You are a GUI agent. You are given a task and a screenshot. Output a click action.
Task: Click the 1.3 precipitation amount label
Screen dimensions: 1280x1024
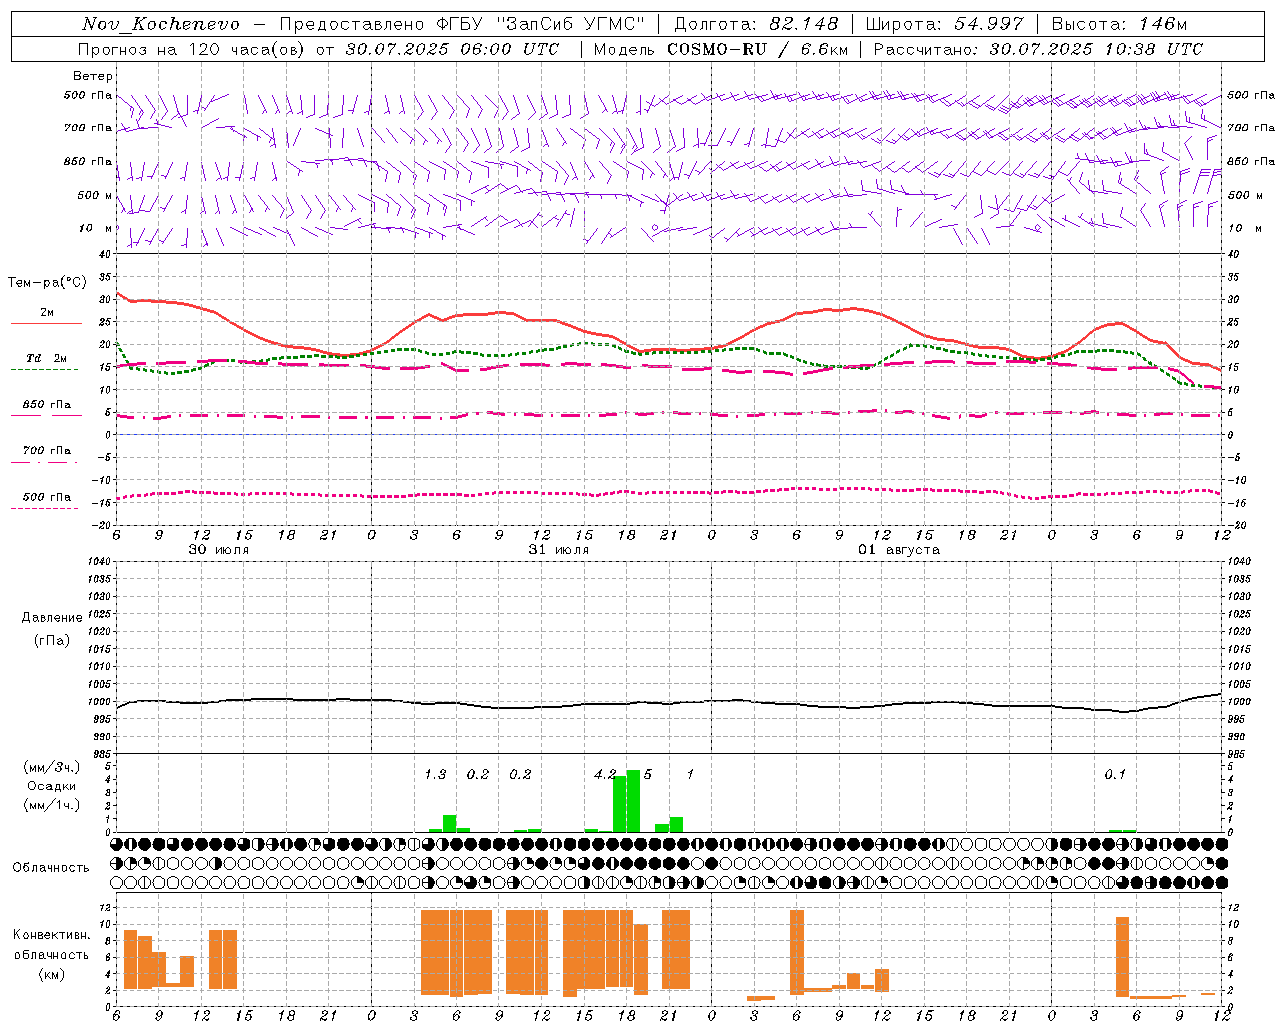435,774
